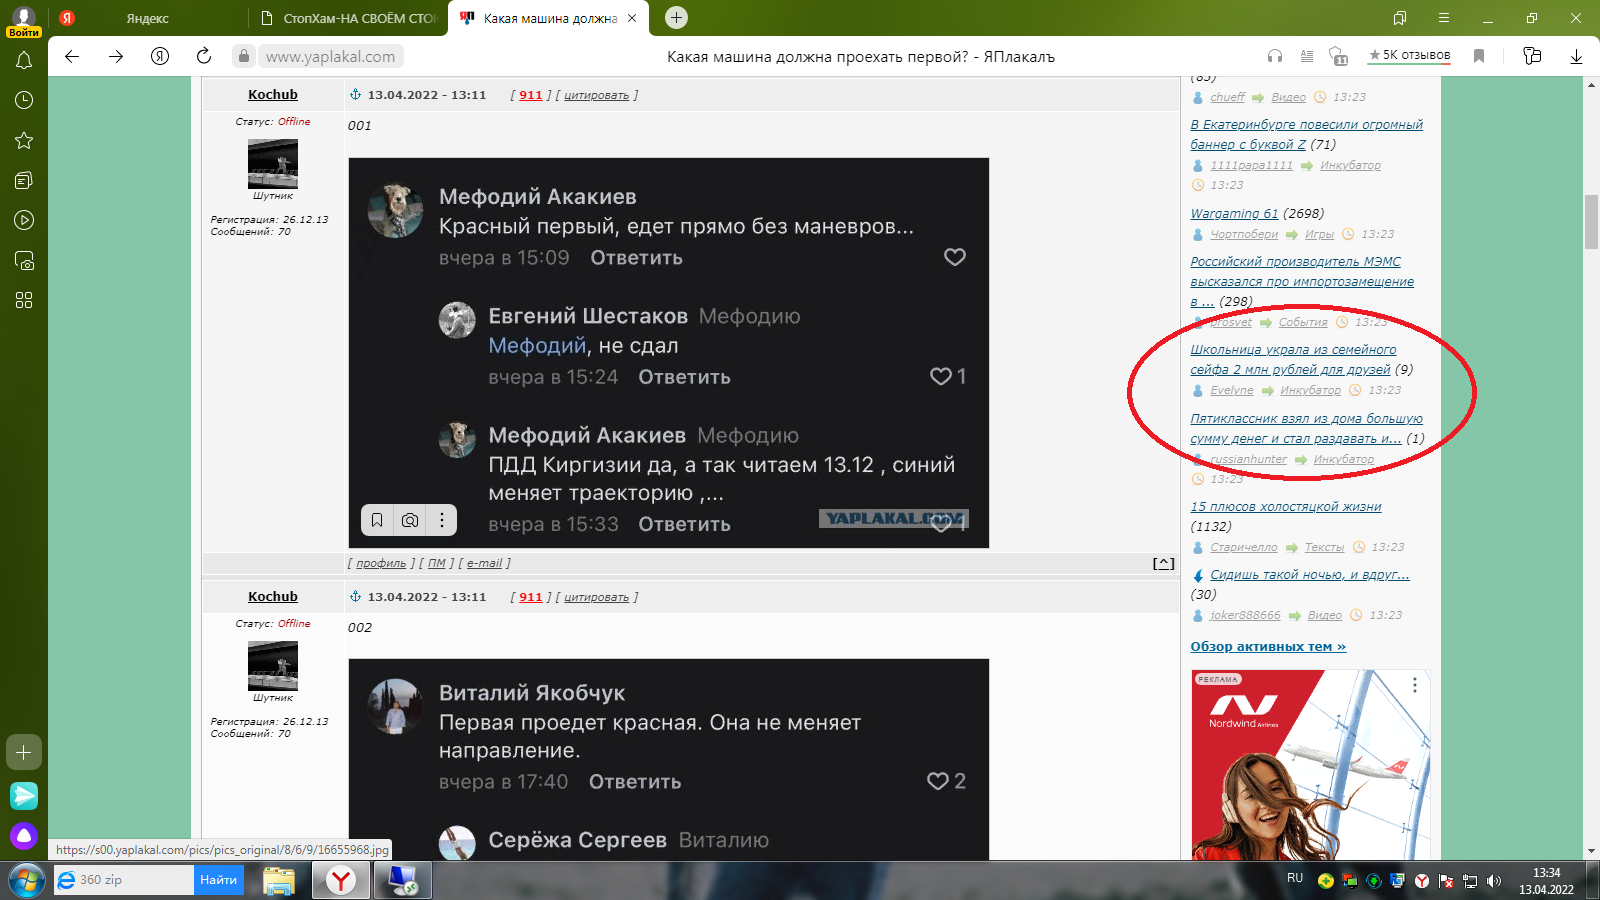Close the "Какая машина должна" tab
1600x900 pixels.
click(x=632, y=18)
